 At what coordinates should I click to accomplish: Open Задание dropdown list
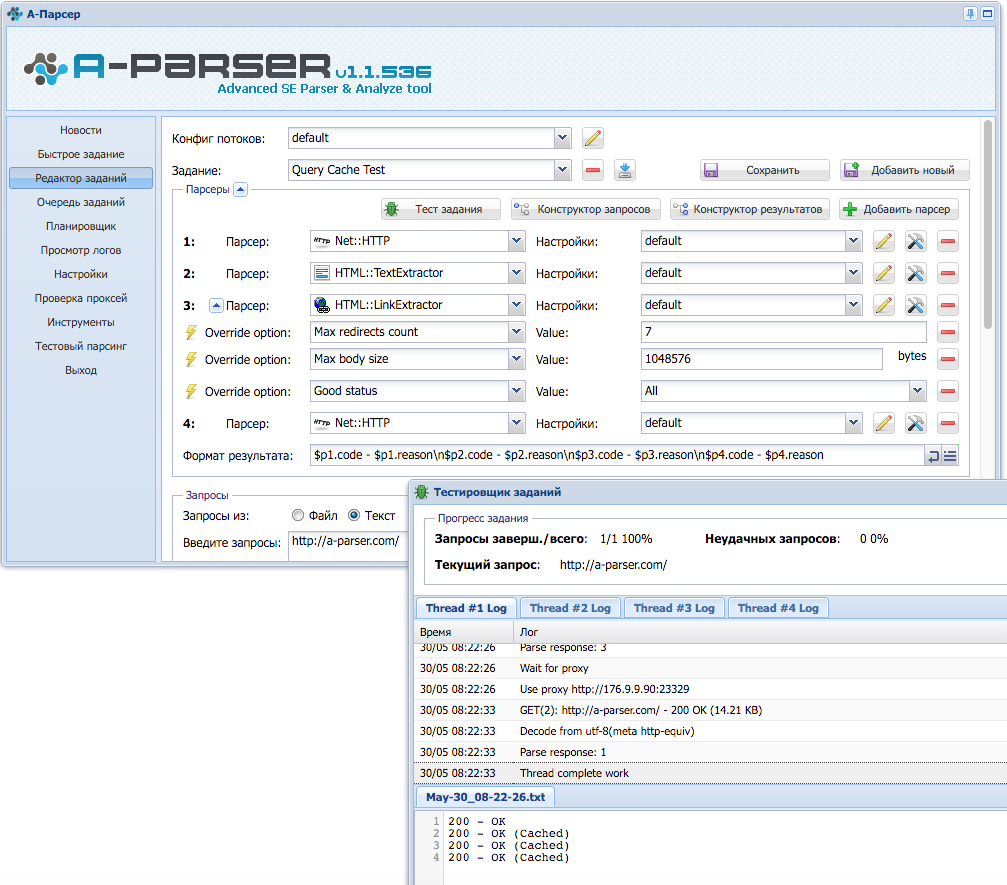(562, 170)
